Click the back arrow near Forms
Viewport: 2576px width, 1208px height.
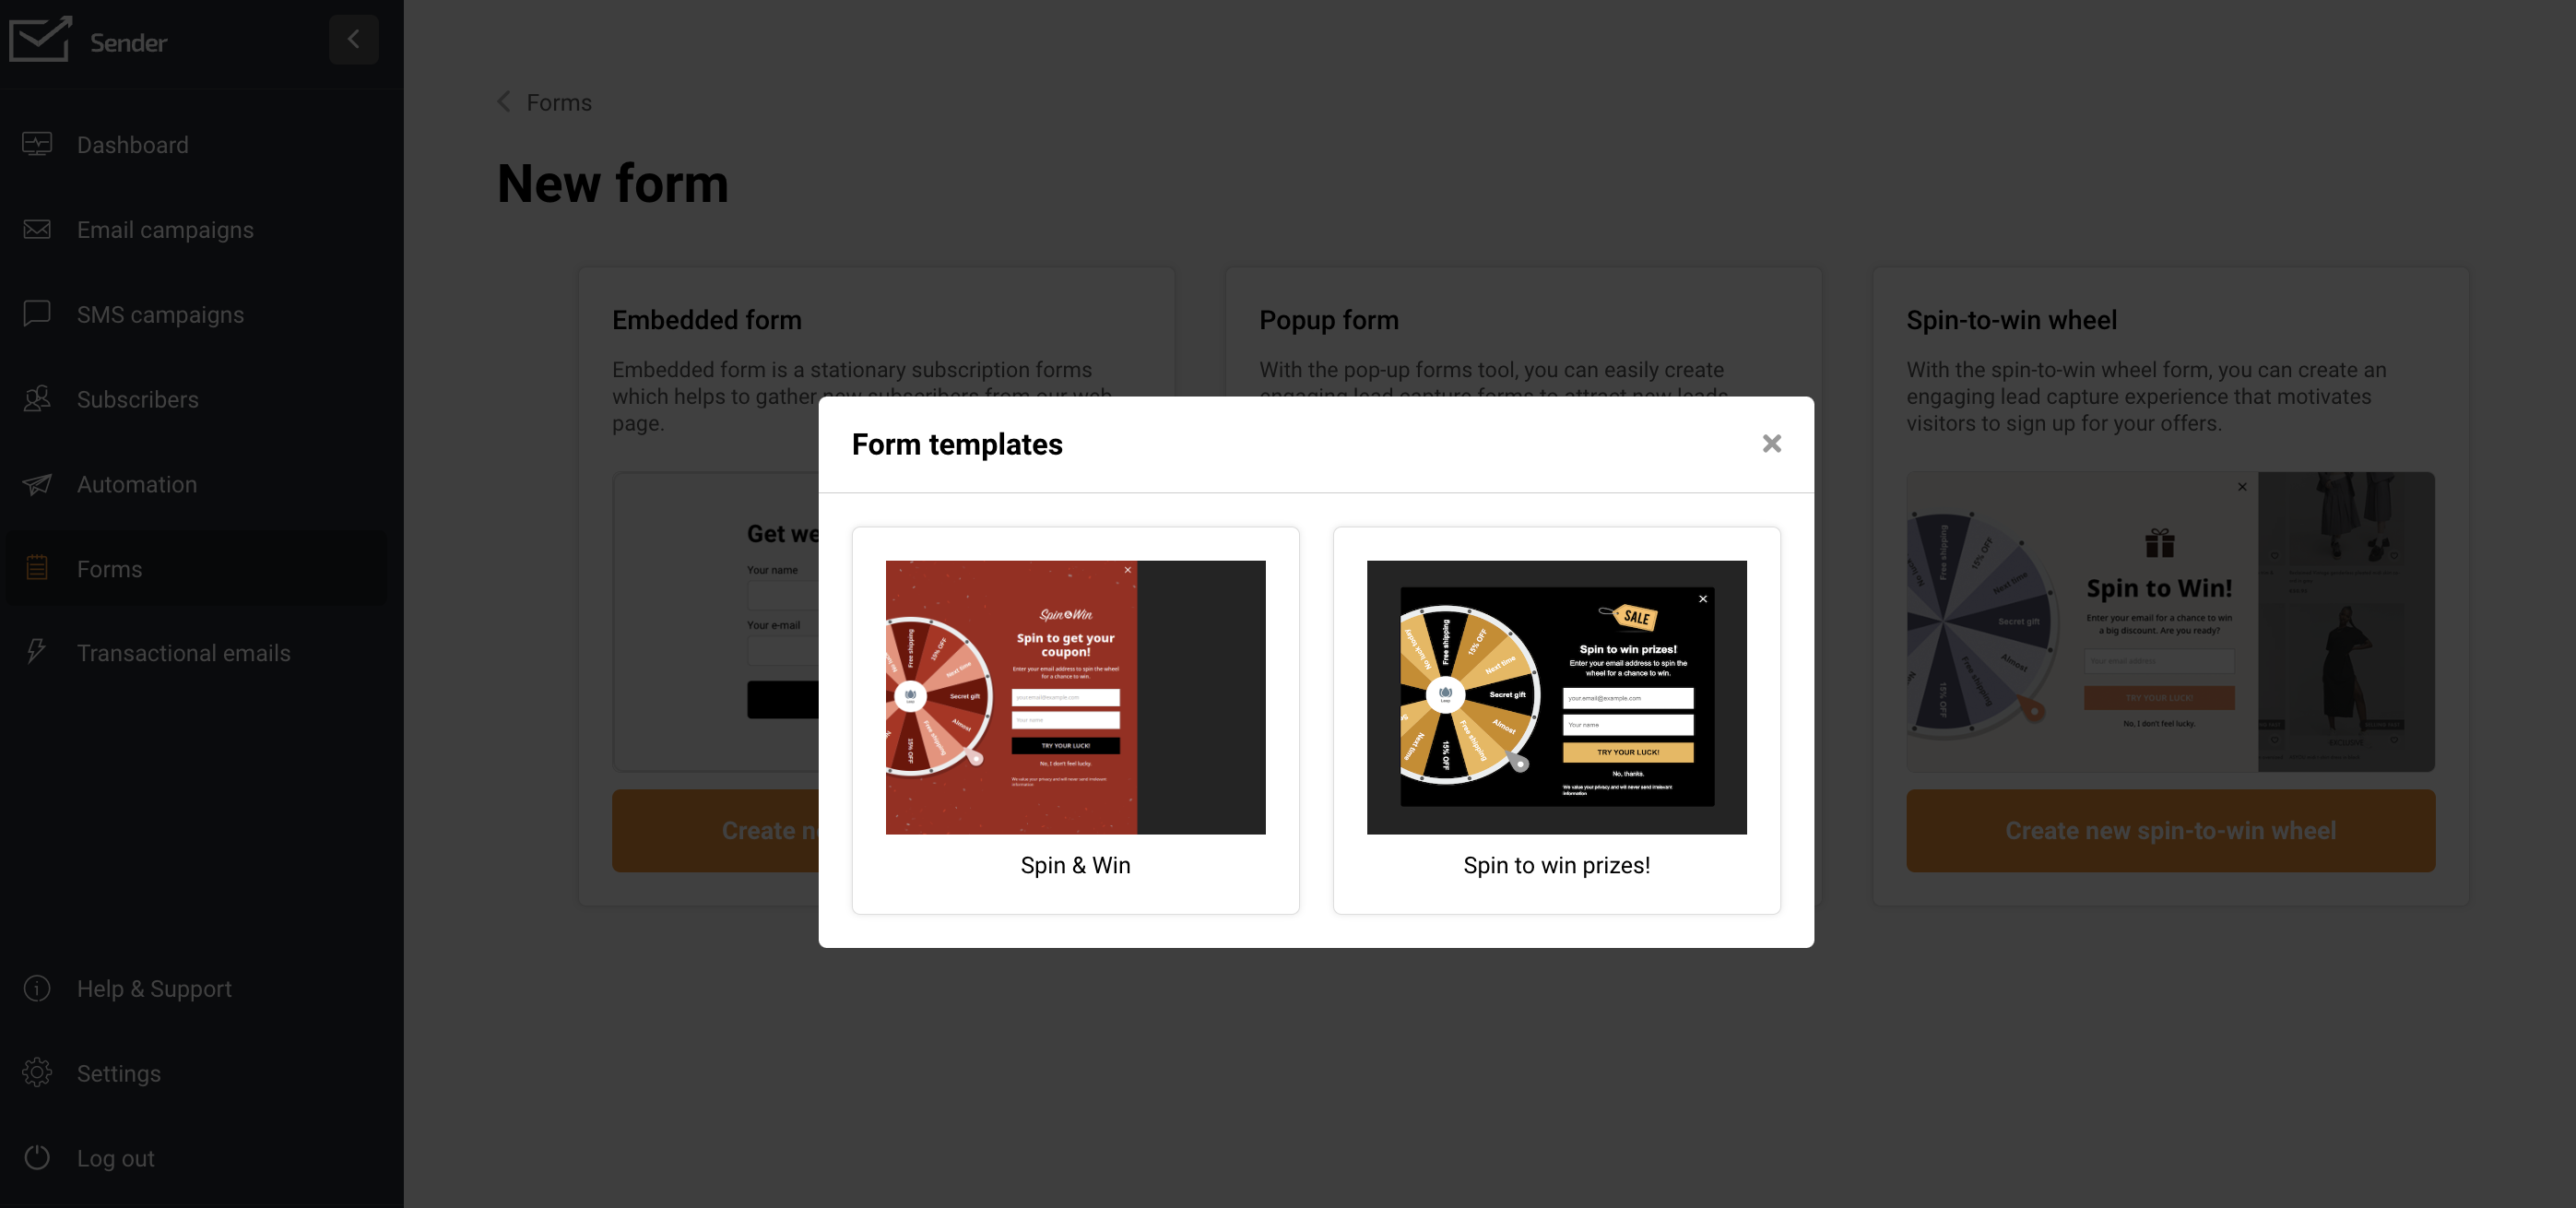click(x=504, y=102)
